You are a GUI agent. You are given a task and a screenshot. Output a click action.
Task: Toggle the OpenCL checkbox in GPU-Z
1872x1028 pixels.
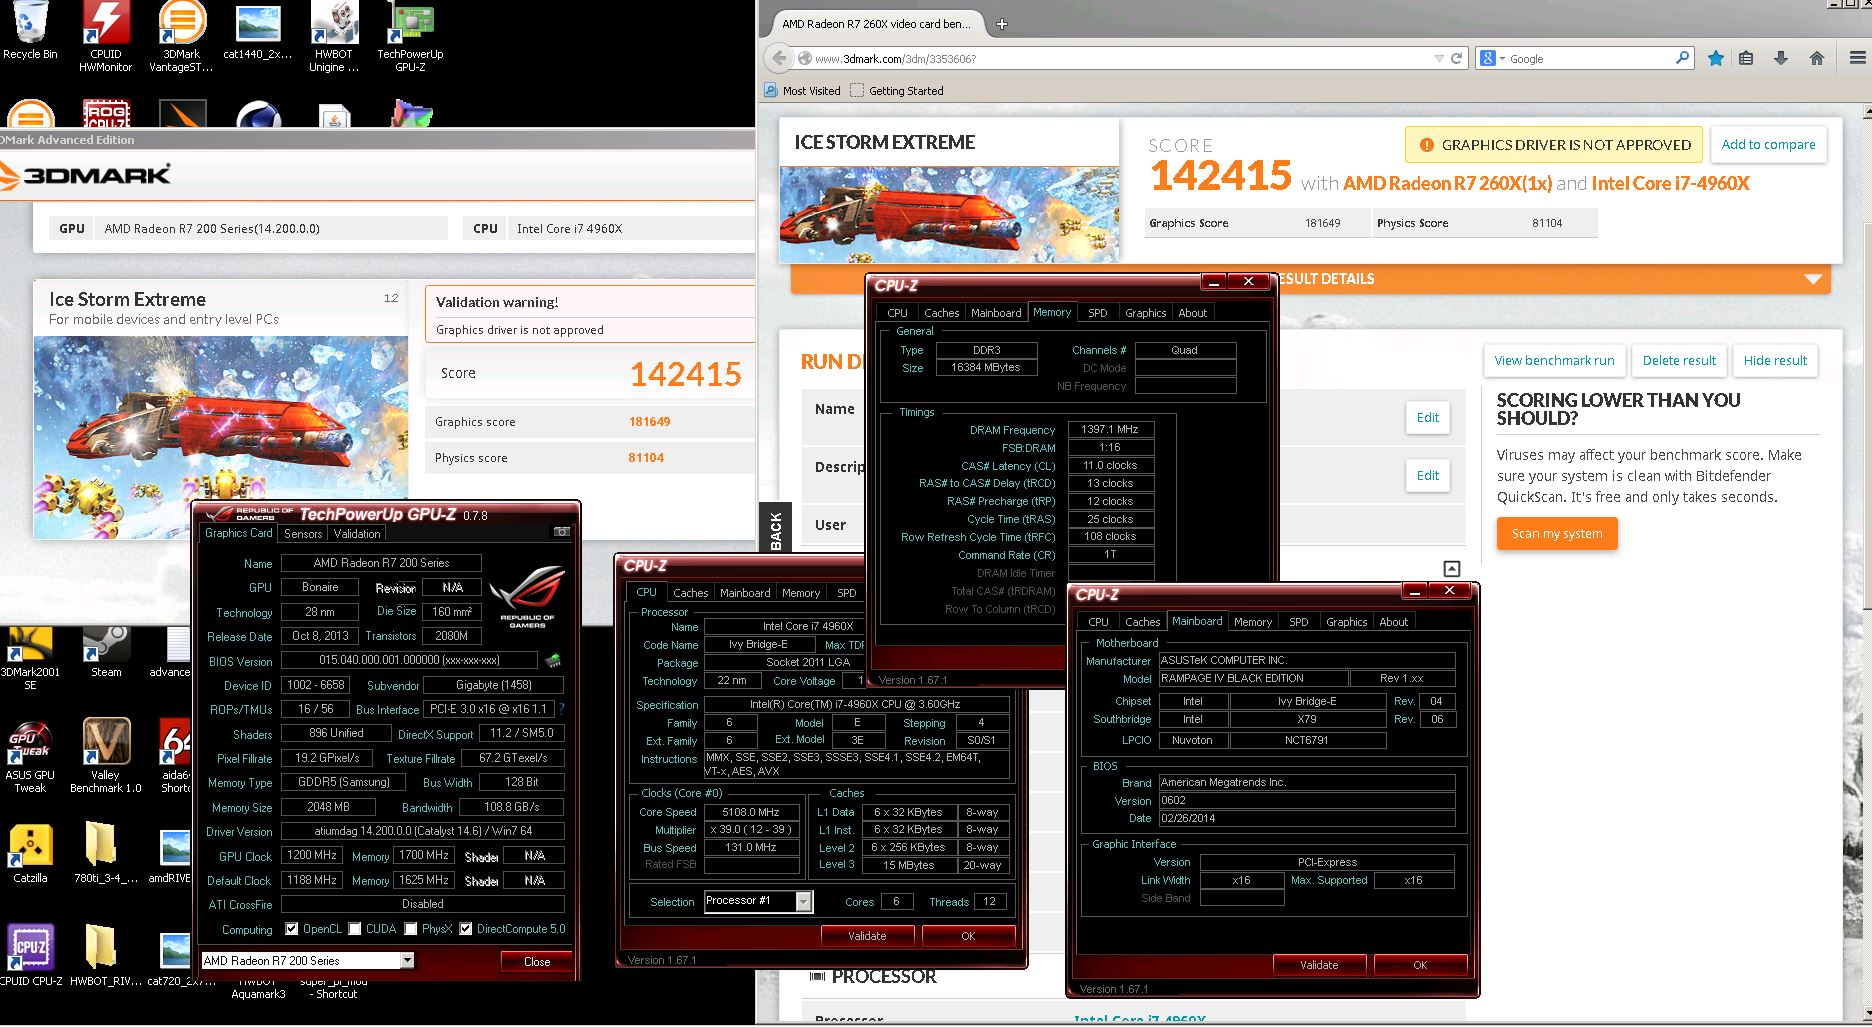(x=292, y=929)
